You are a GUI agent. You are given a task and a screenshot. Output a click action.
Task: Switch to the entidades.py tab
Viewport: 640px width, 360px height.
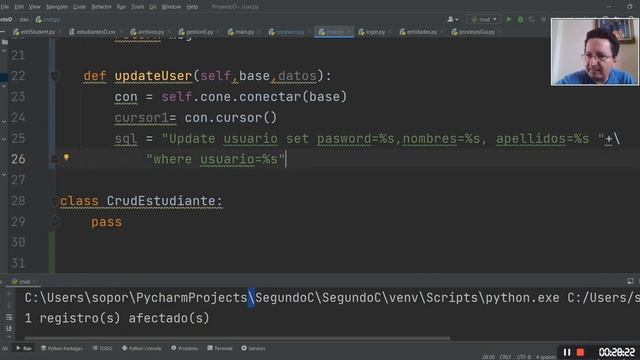pos(421,32)
